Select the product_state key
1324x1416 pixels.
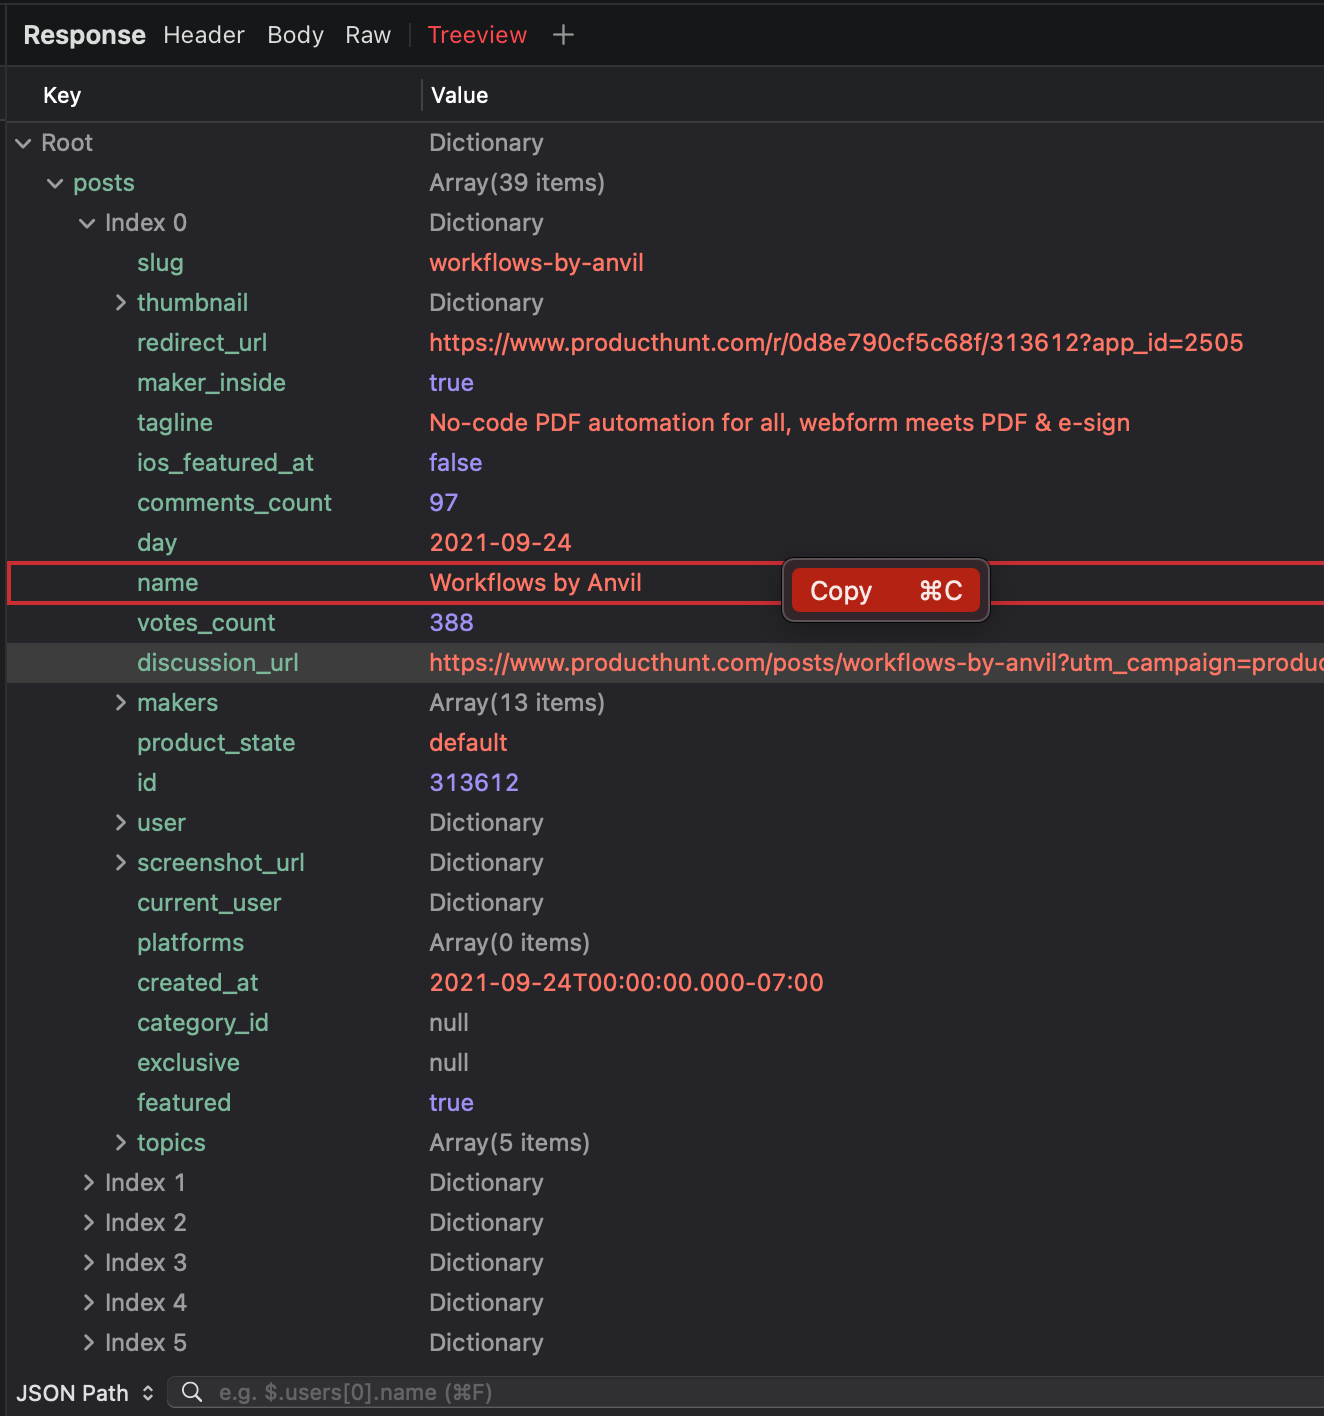click(216, 743)
